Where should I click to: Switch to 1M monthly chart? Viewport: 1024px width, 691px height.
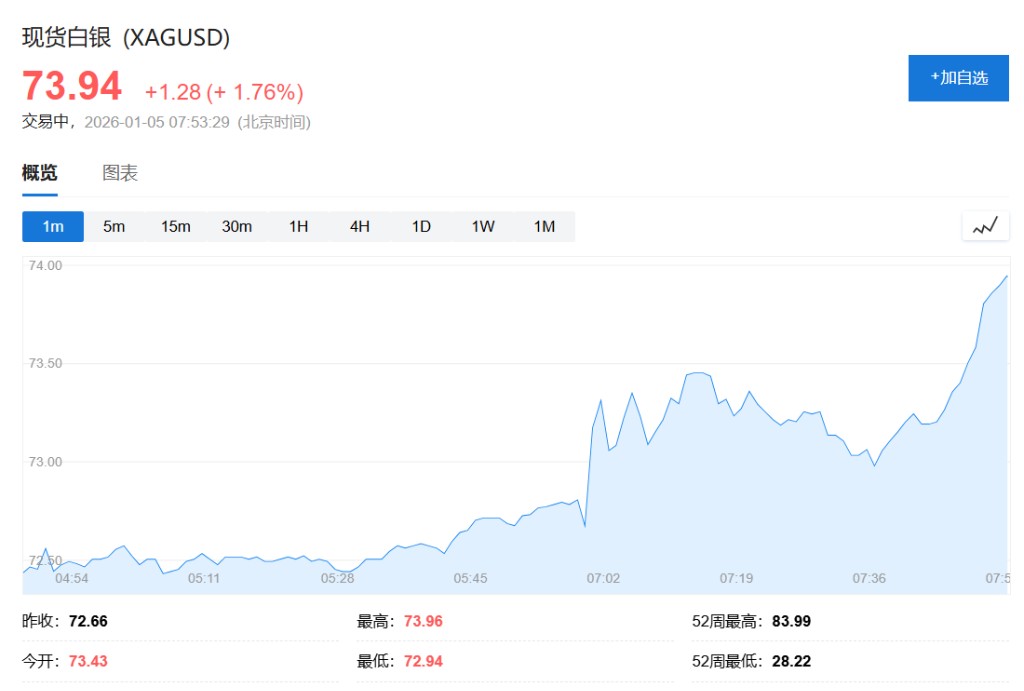click(544, 226)
